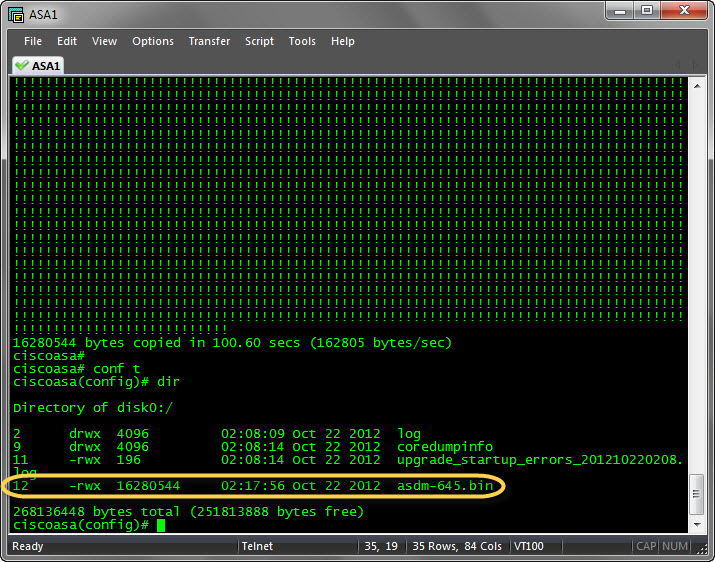Viewport: 715px width, 562px height.
Task: Click the '35, 19' cursor position status
Action: tap(381, 546)
